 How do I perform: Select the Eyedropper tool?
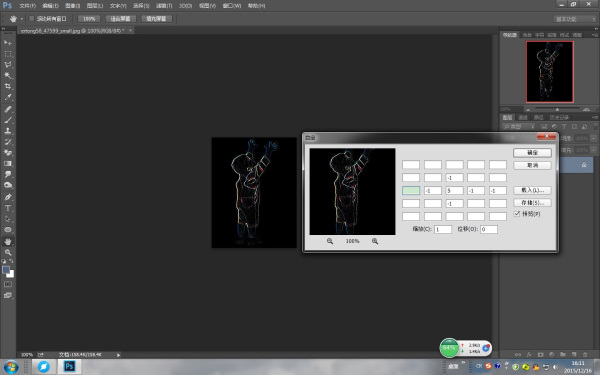[8, 97]
